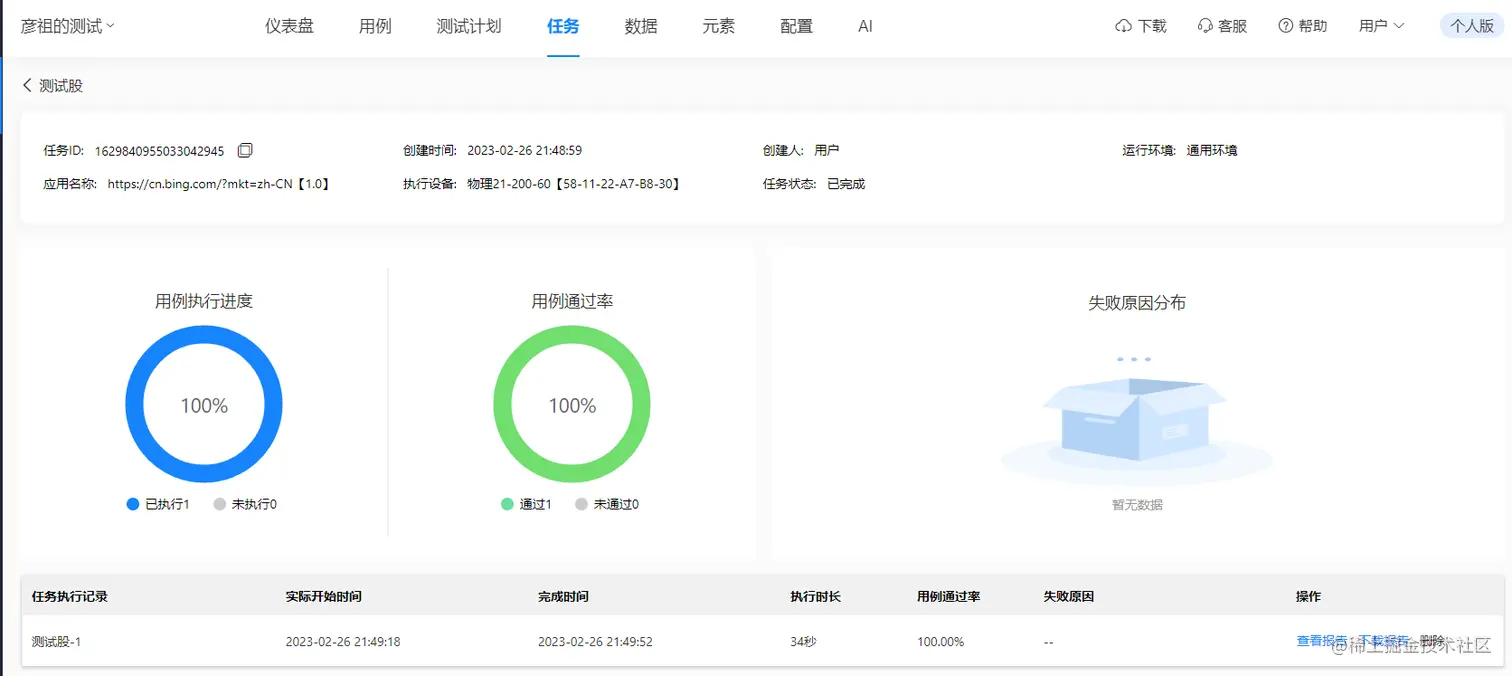Click the 100.00% pass rate cell
The width and height of the screenshot is (1512, 676).
941,641
